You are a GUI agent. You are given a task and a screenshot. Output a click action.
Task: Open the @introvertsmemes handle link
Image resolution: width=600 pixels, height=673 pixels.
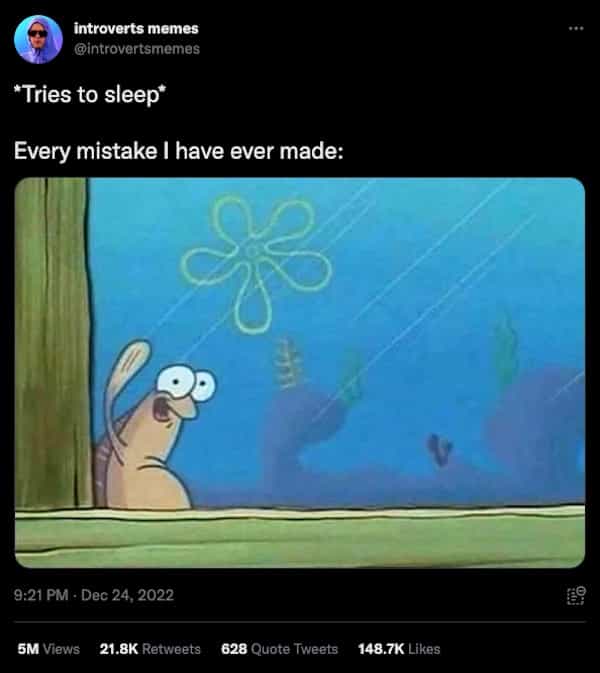click(x=137, y=49)
